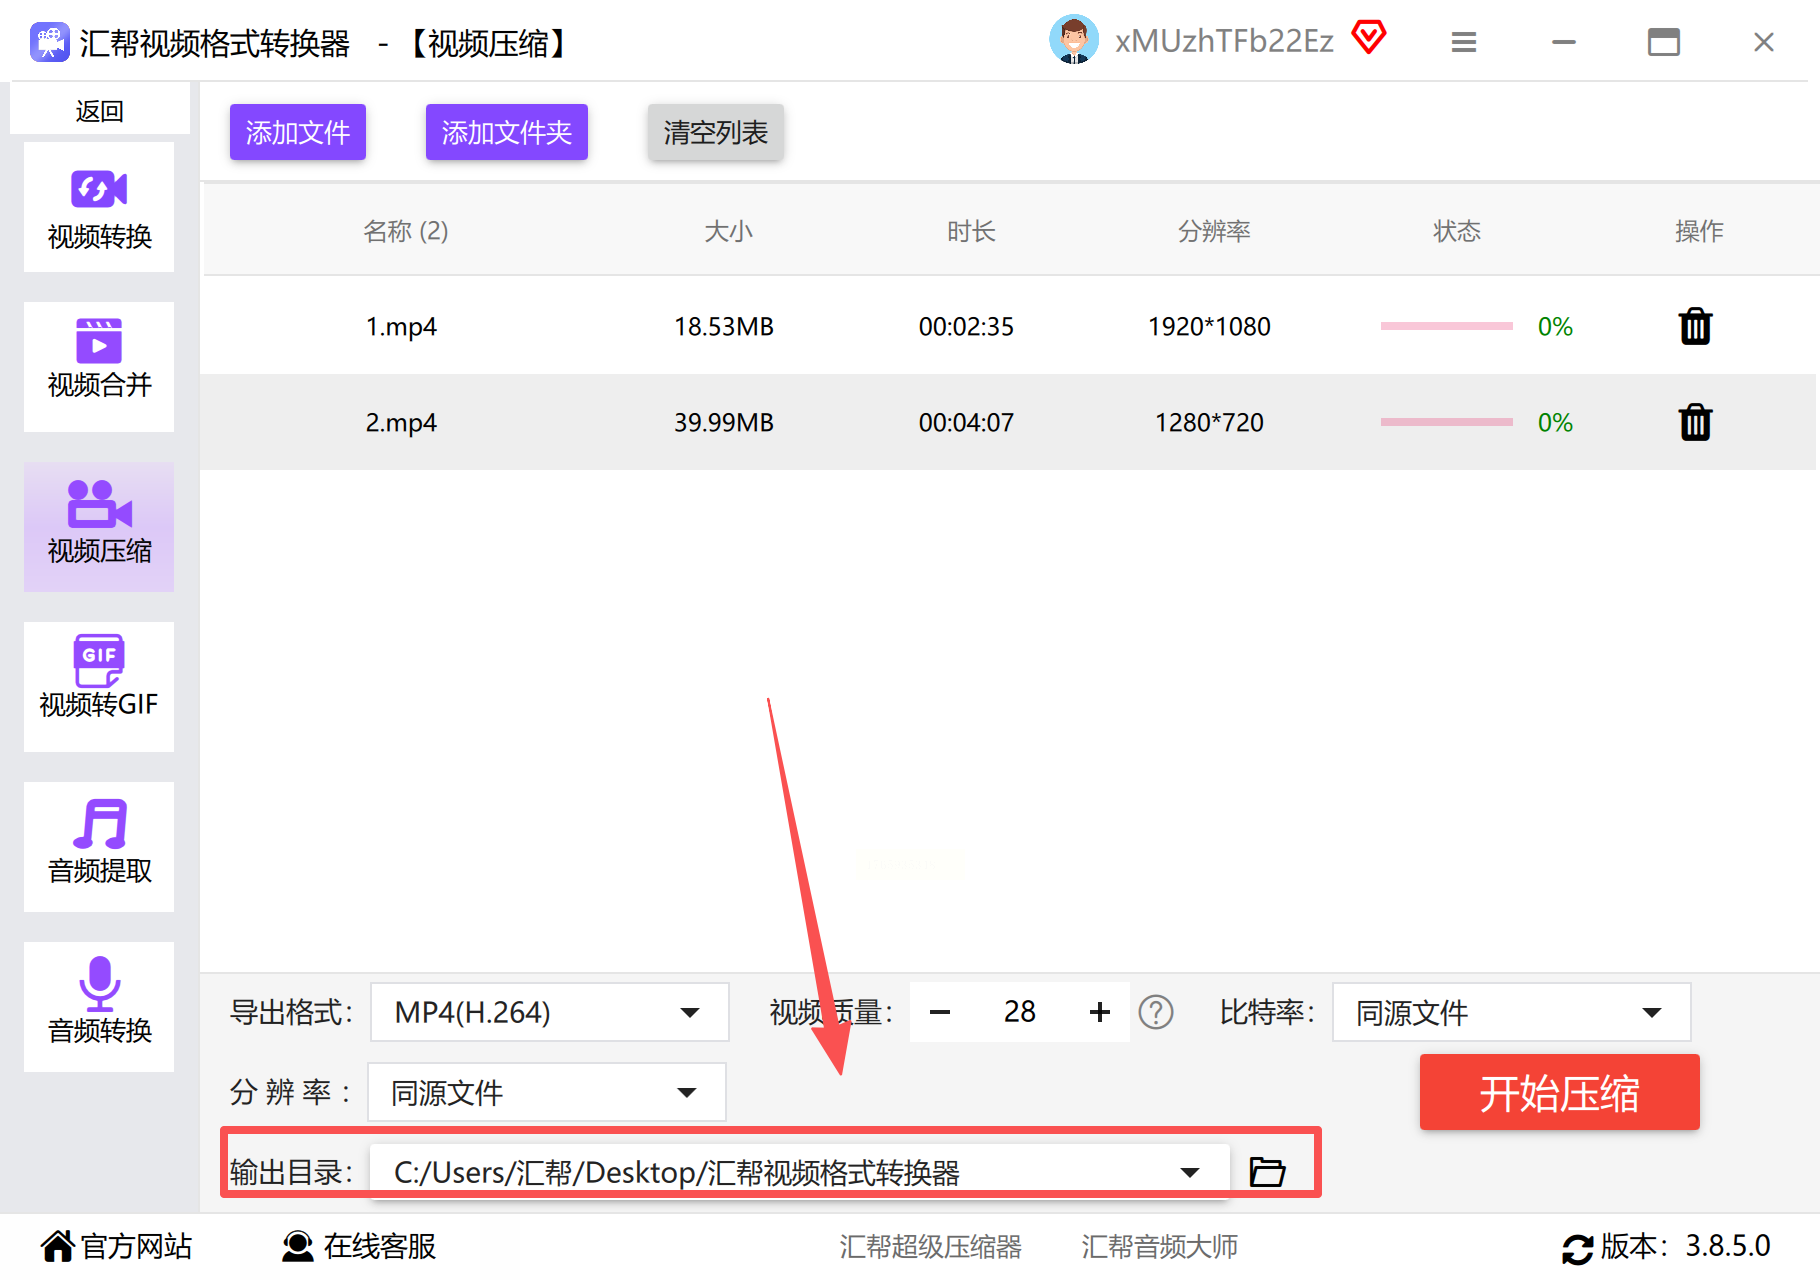Image resolution: width=1820 pixels, height=1280 pixels.
Task: Delete 1.mp4 using its trash icon
Action: [x=1695, y=326]
